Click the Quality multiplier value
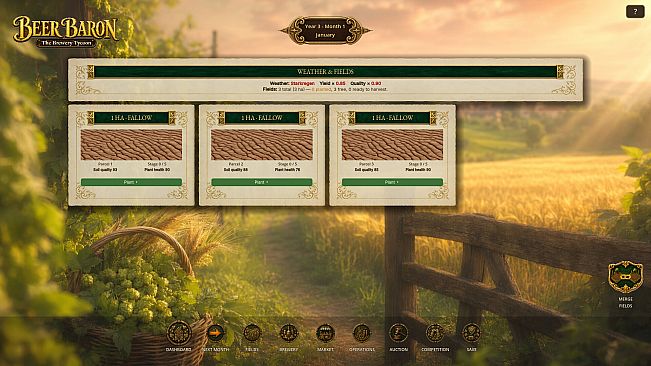Image resolution: width=651 pixels, height=366 pixels. pyautogui.click(x=376, y=83)
